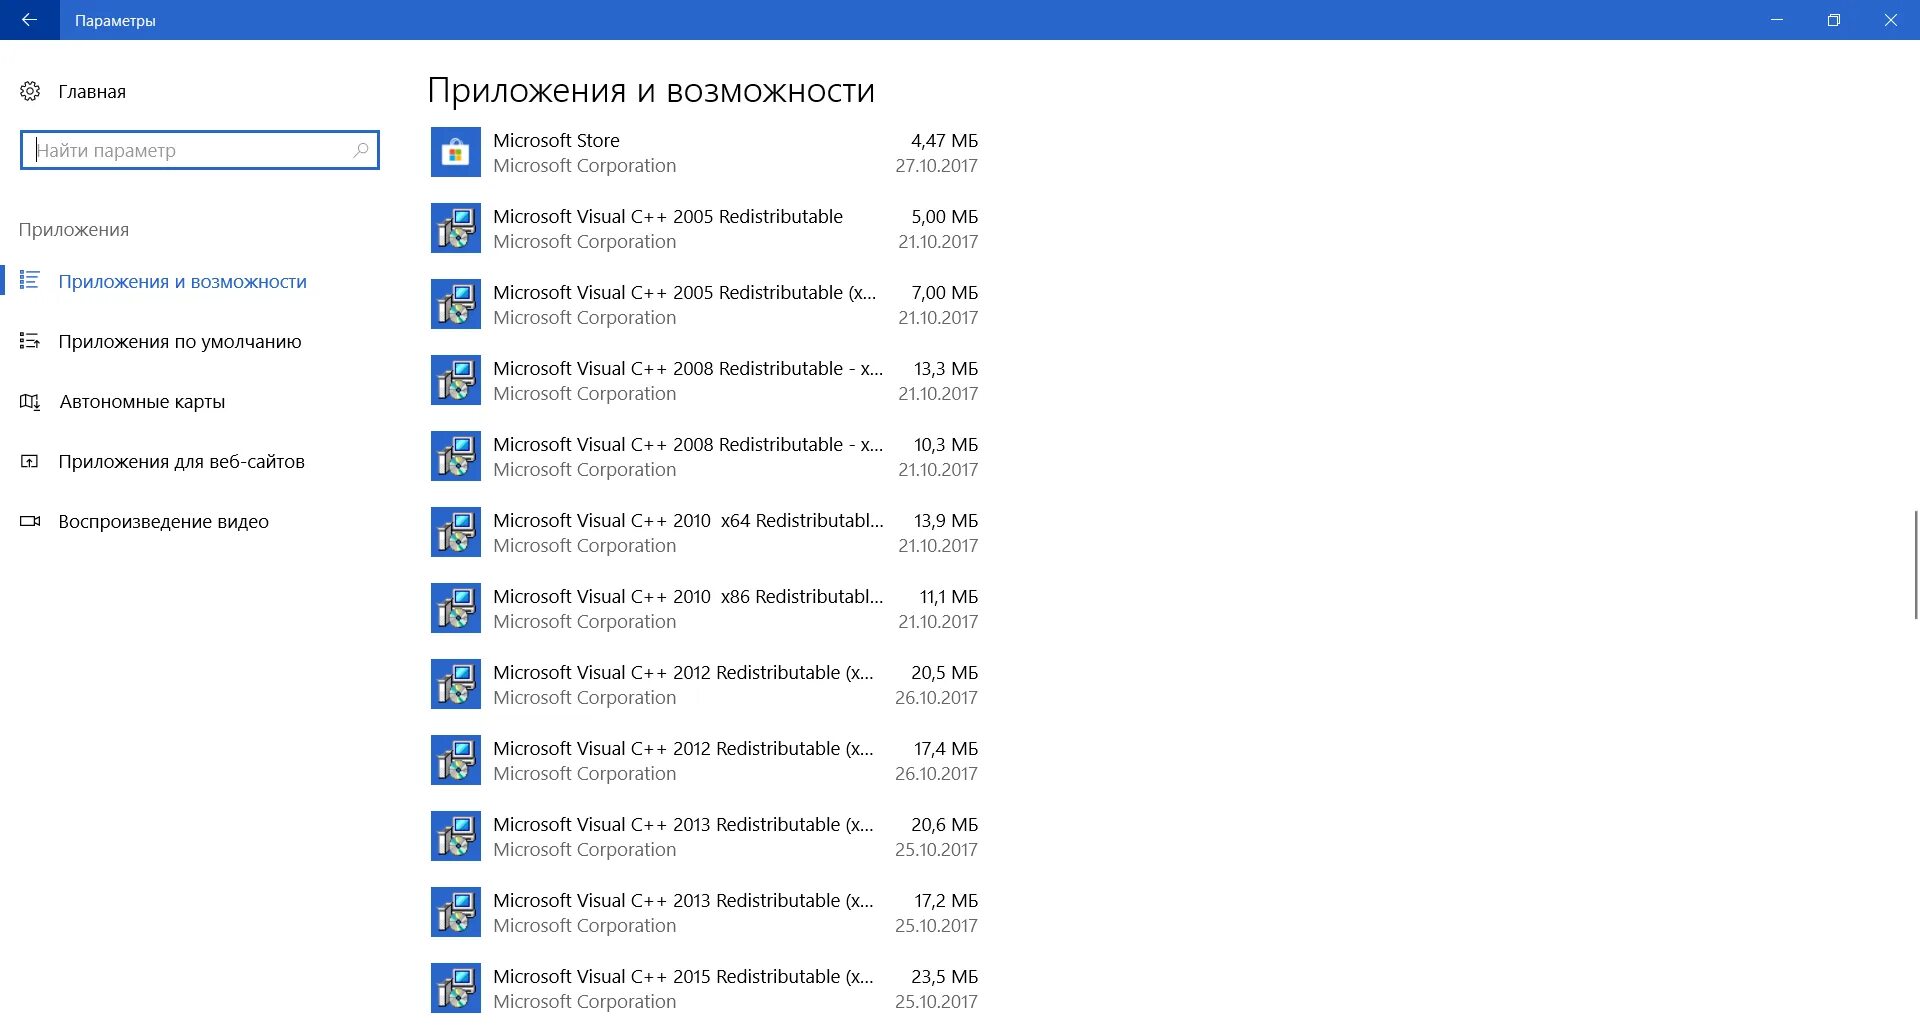Image resolution: width=1920 pixels, height=1030 pixels.
Task: Click icon of Visual C++ 2010 x86
Action: point(456,608)
